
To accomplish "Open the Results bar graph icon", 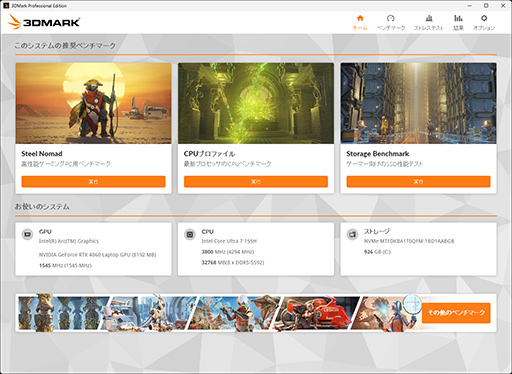I will 458,18.
